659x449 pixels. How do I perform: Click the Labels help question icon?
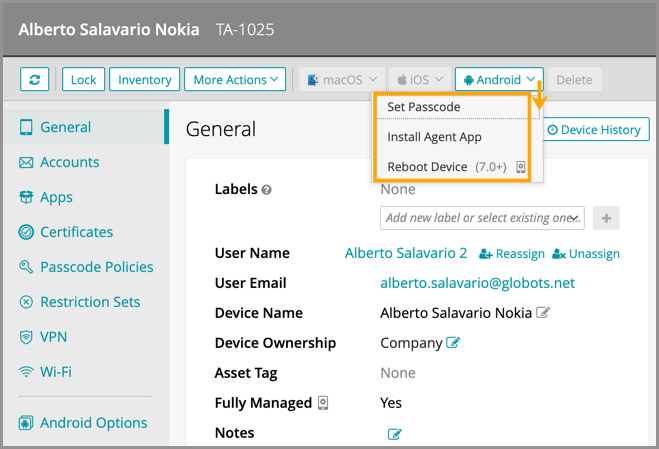point(267,190)
